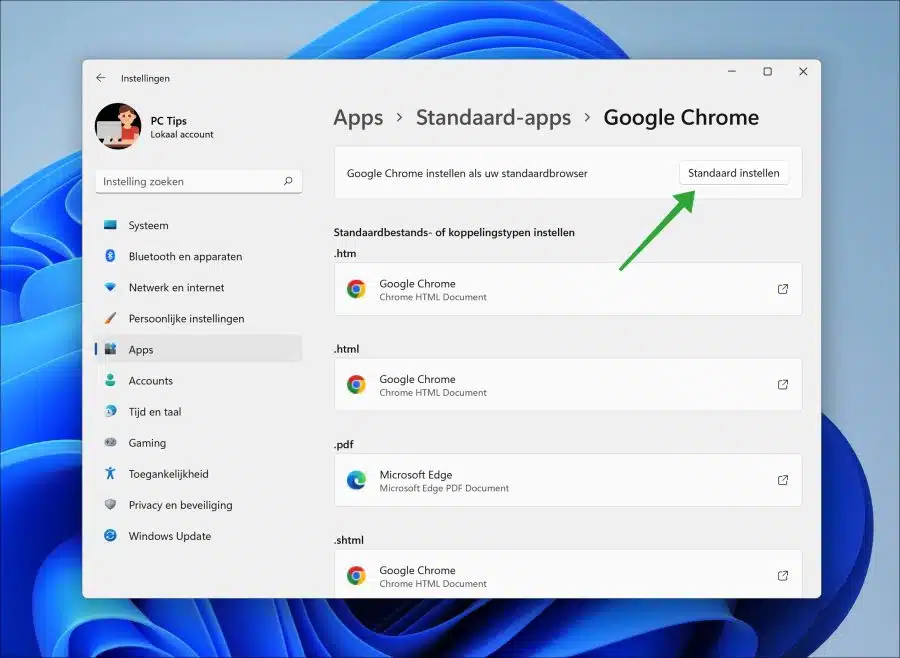Minimize the Instellingen window
This screenshot has height=658, width=900.
coord(732,72)
